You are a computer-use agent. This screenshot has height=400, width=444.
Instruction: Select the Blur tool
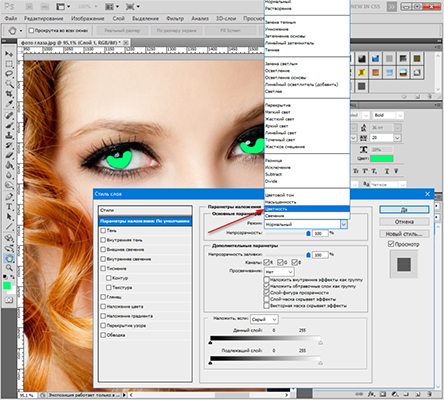pyautogui.click(x=9, y=175)
